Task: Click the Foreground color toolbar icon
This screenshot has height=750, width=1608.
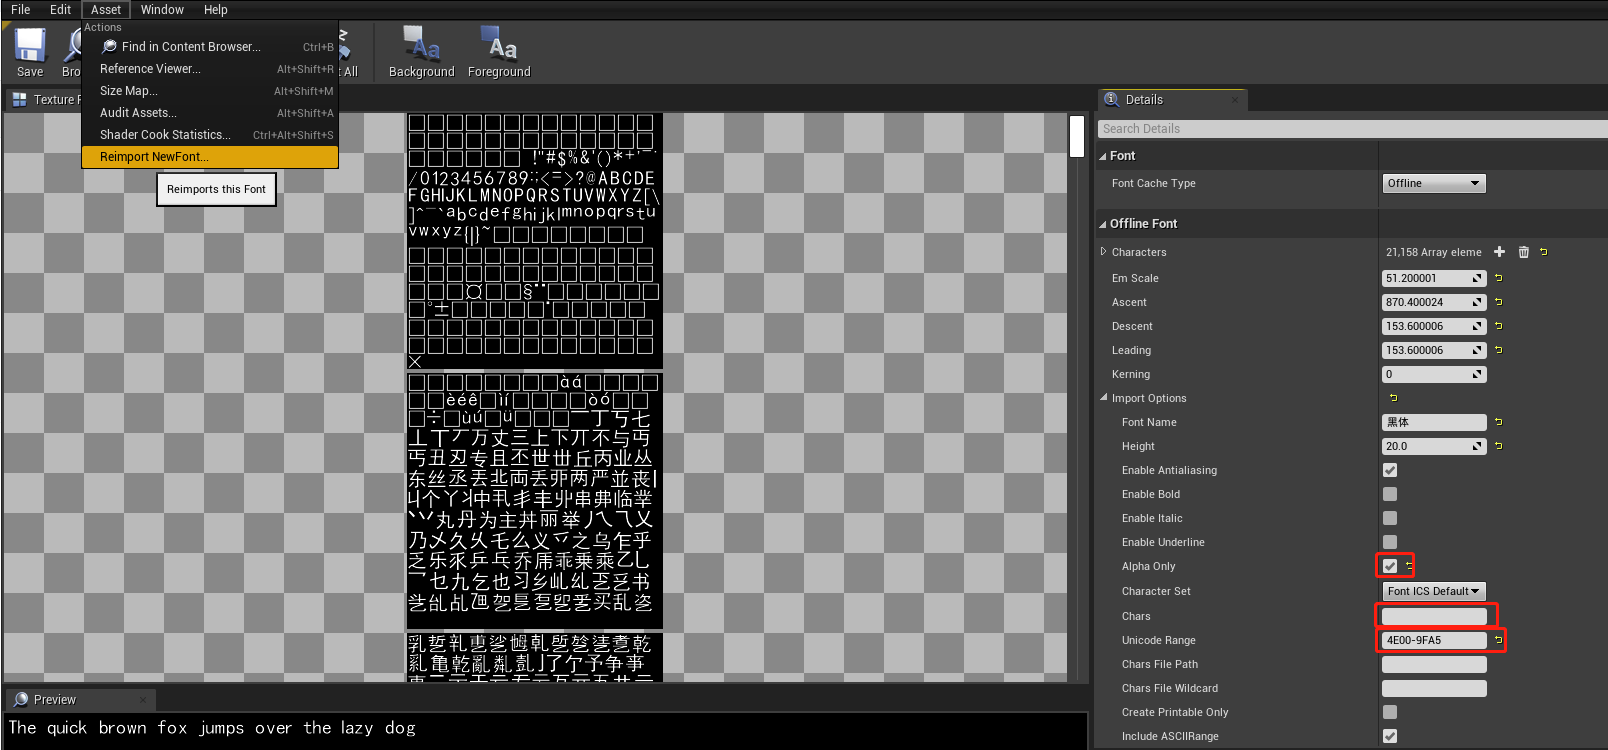Action: (x=498, y=44)
